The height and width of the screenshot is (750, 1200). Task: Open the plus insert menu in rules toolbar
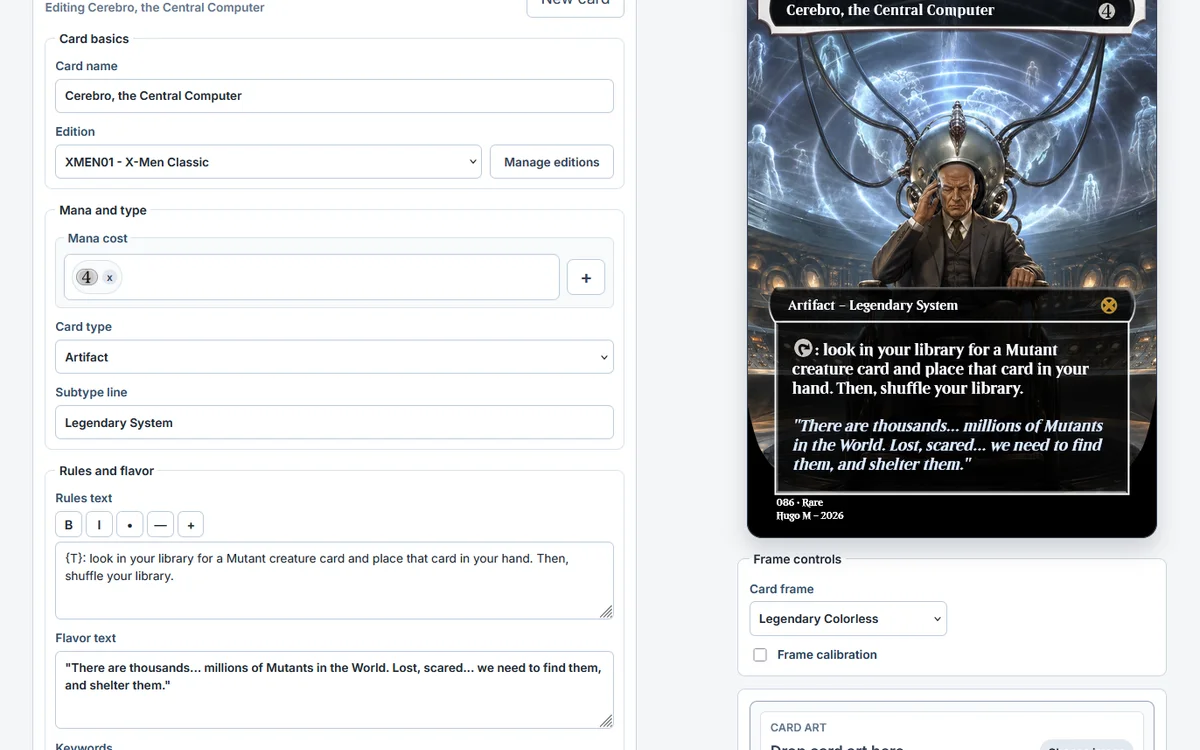tap(191, 524)
